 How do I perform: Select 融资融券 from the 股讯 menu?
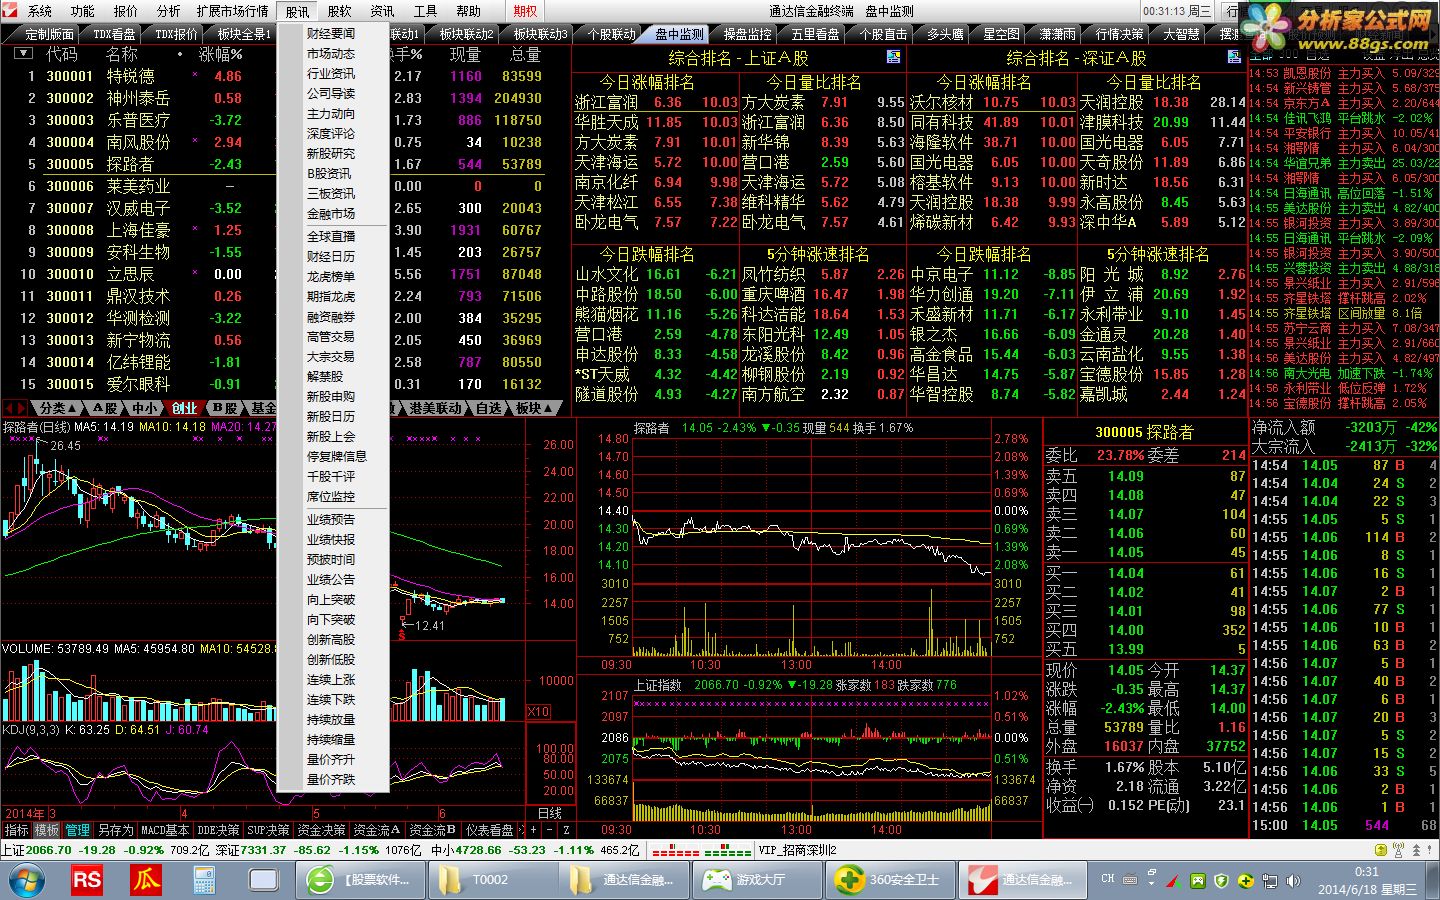331,317
